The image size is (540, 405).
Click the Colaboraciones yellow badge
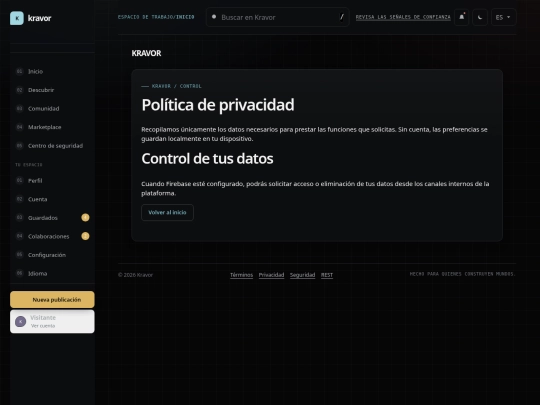coord(85,236)
